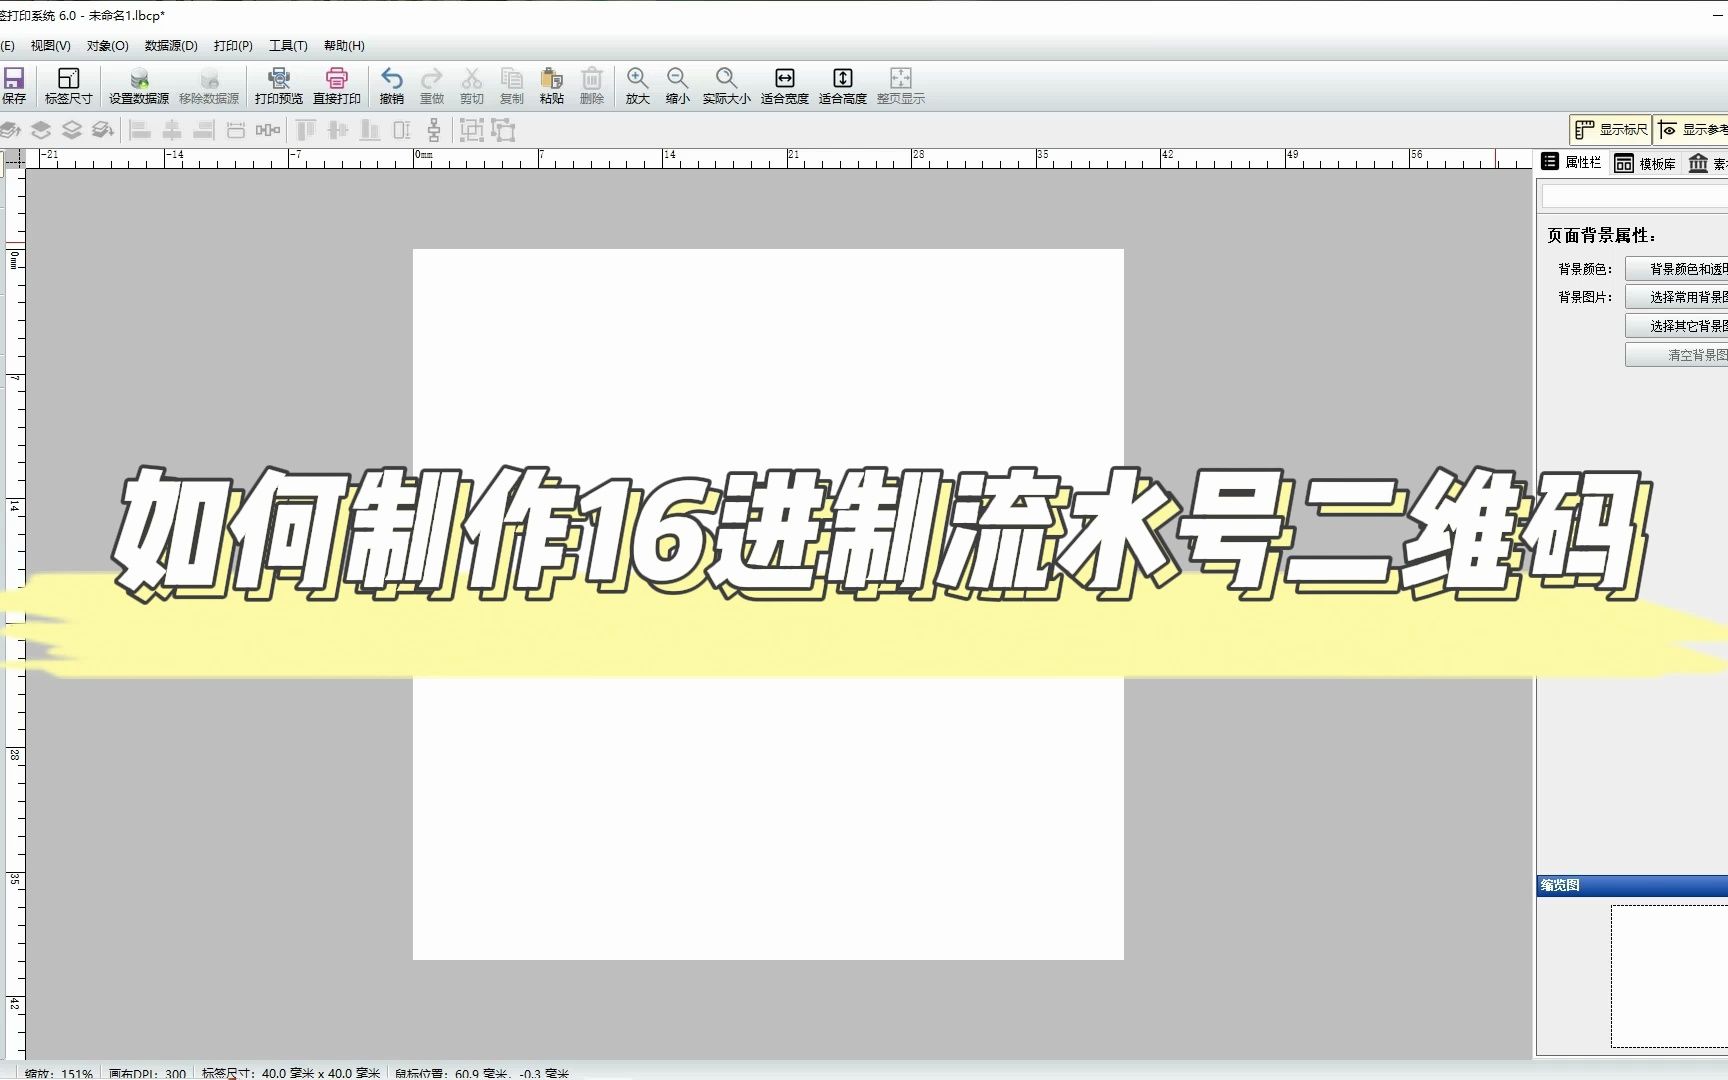Click the thumbnail preview in the 缩览图 panel

(1669, 976)
